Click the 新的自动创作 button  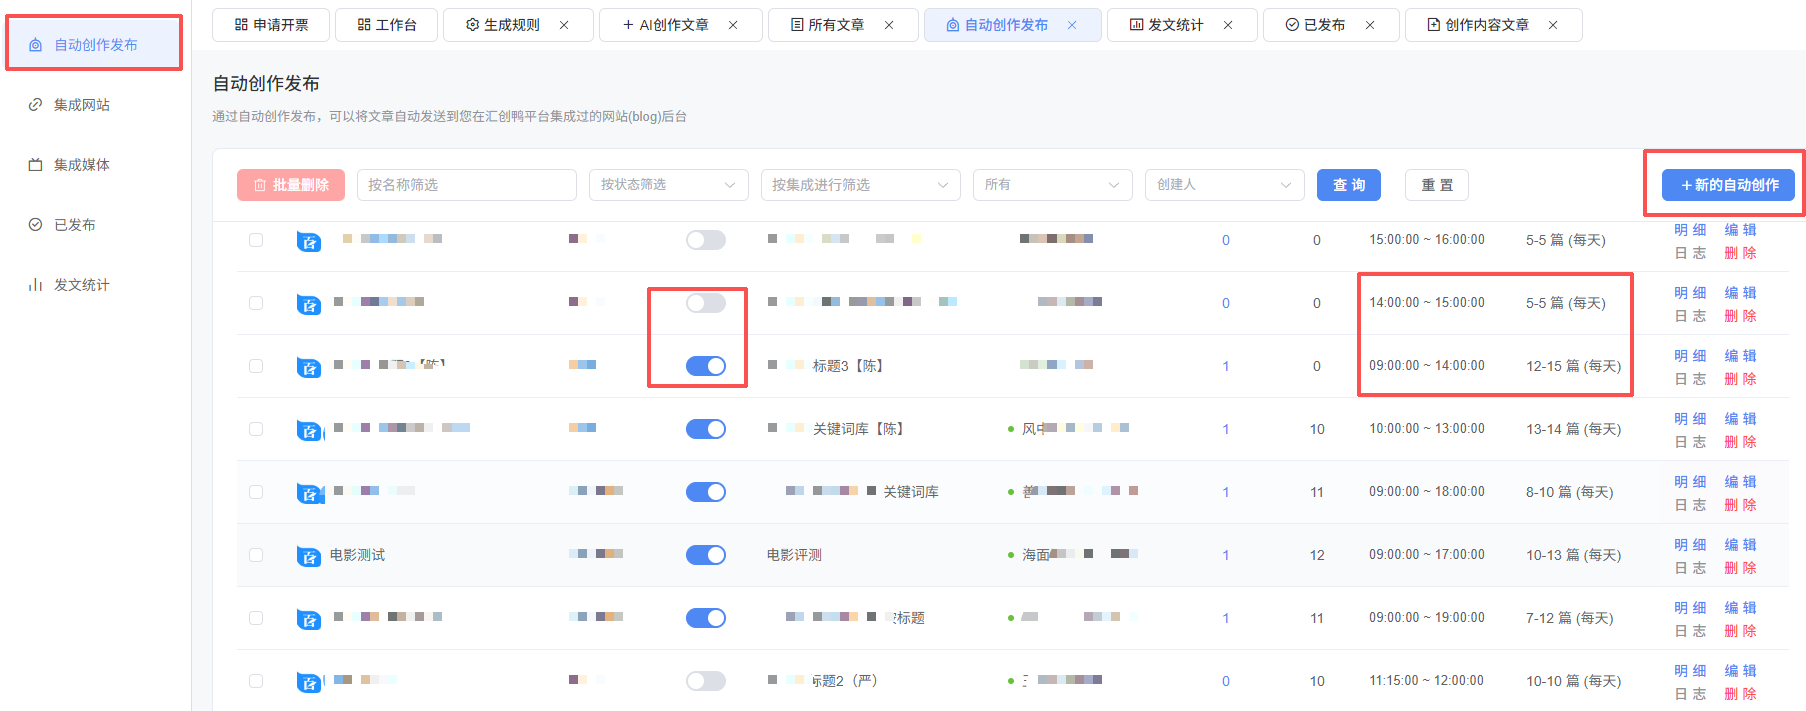coord(1728,185)
